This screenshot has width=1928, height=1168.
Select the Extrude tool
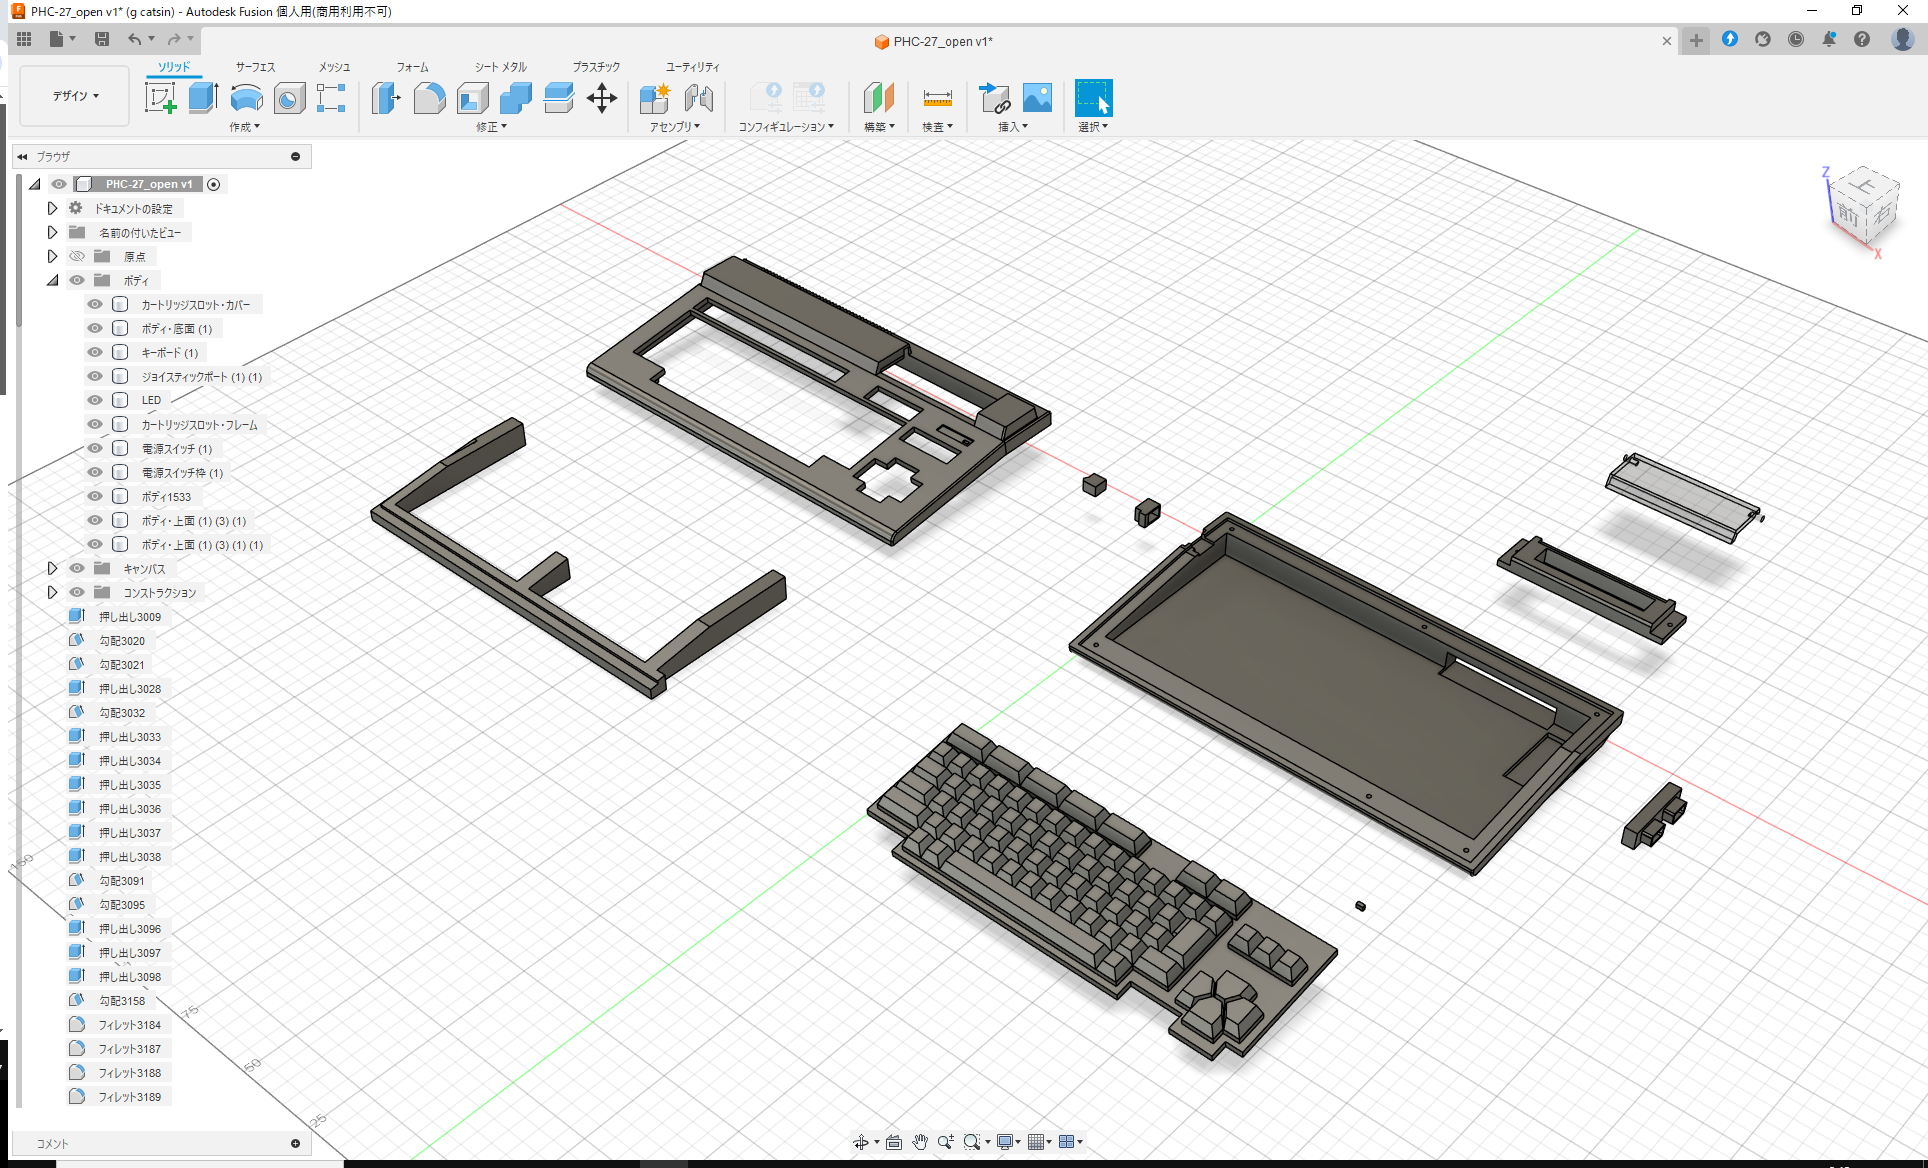(x=203, y=98)
